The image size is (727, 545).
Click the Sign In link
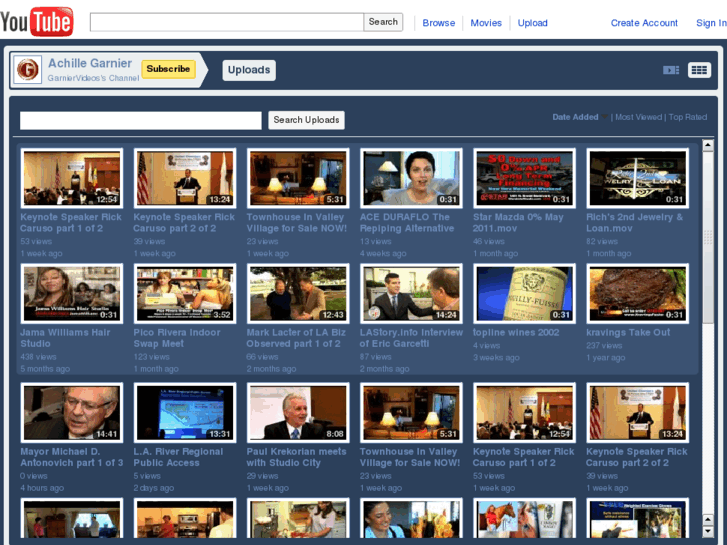point(711,23)
